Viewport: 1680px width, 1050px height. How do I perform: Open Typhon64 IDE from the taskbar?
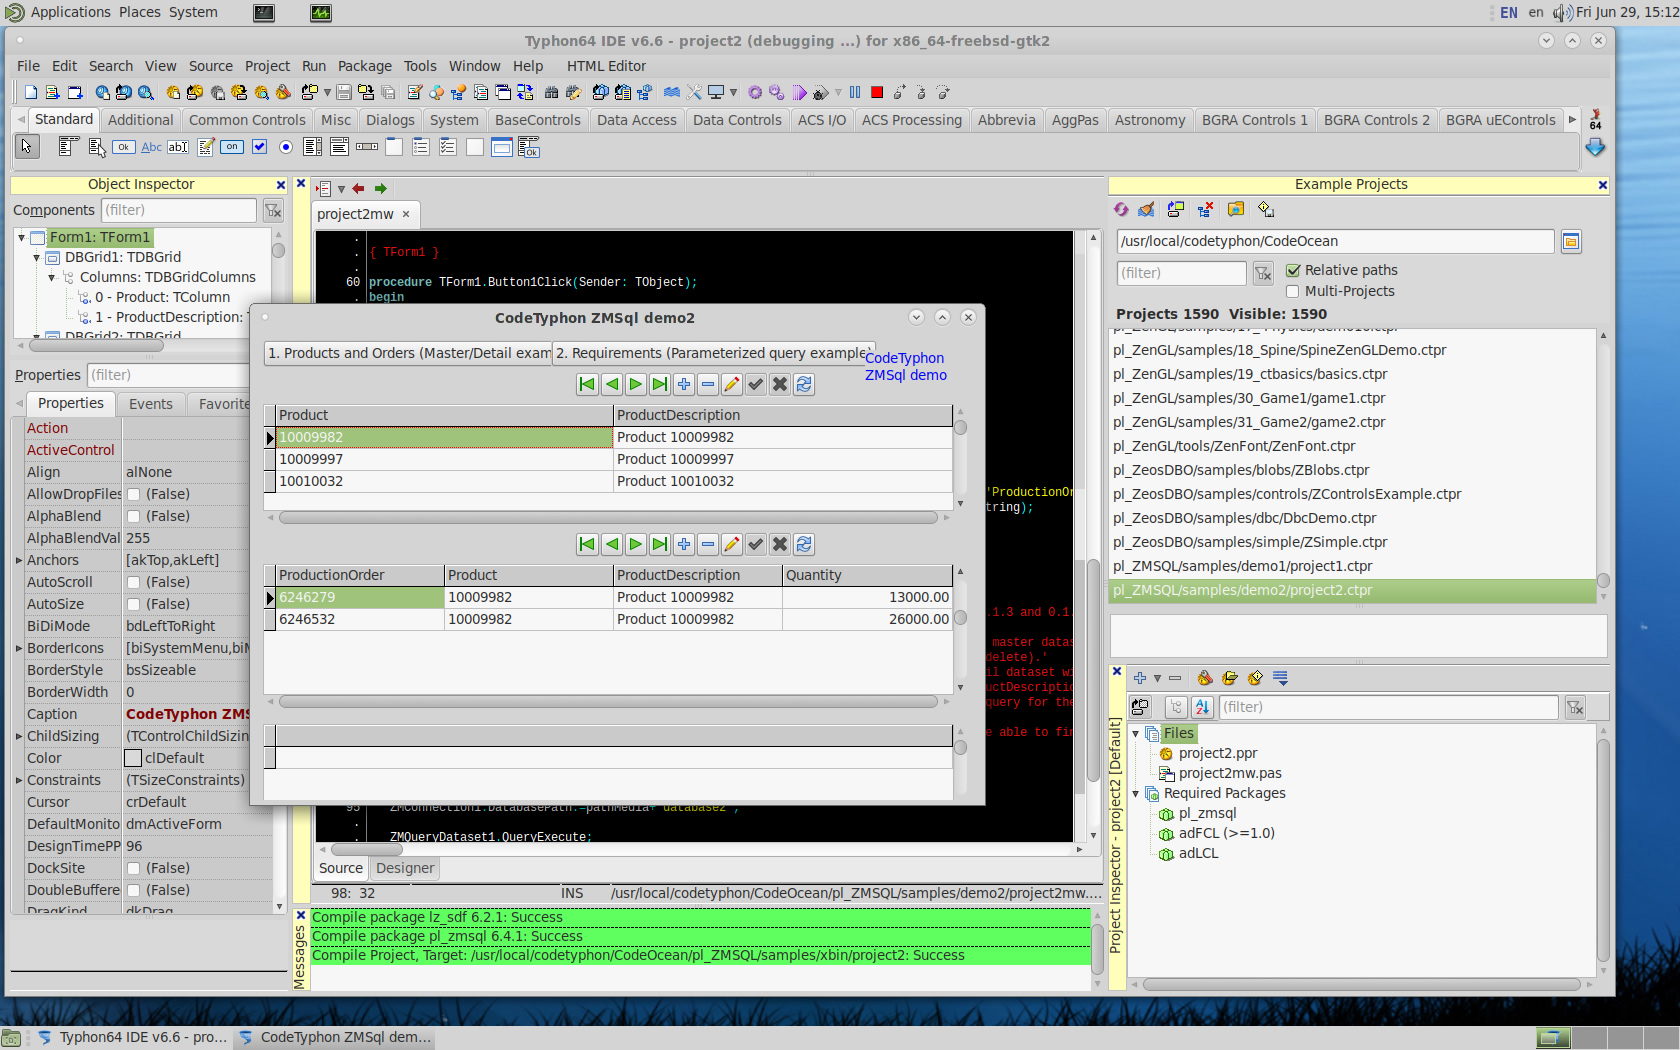[x=133, y=1037]
